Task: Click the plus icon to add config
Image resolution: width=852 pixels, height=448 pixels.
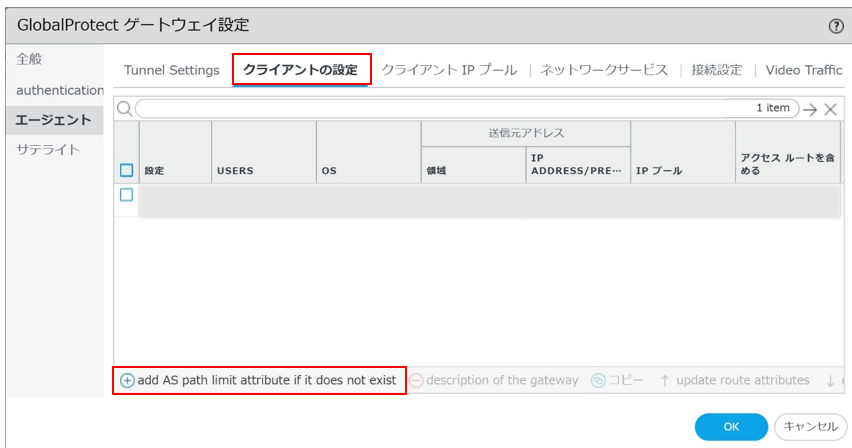Action: coord(127,381)
